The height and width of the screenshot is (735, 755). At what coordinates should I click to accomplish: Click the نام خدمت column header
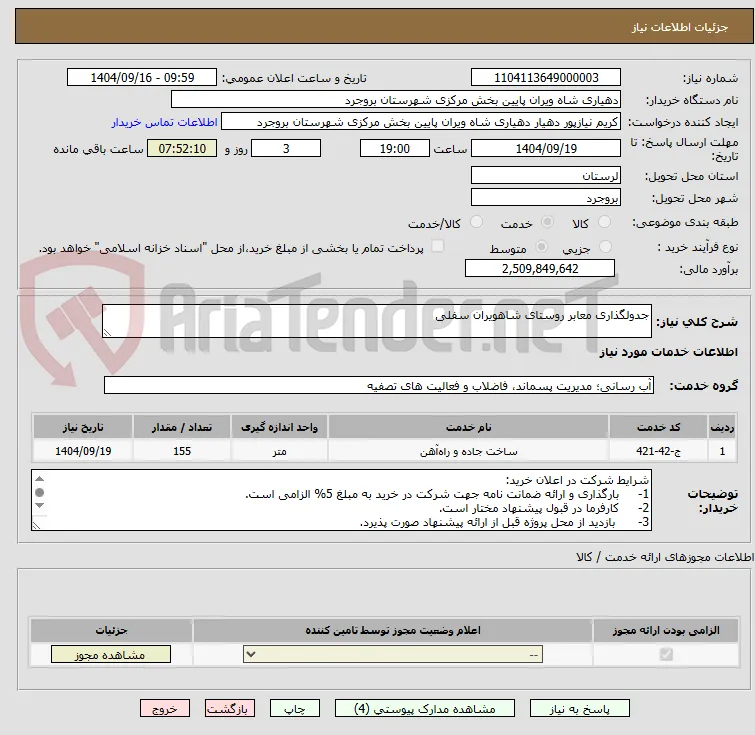469,427
